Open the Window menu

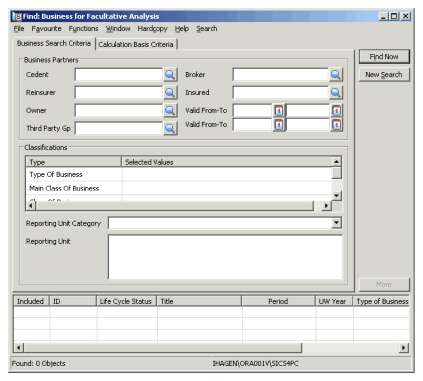[118, 29]
